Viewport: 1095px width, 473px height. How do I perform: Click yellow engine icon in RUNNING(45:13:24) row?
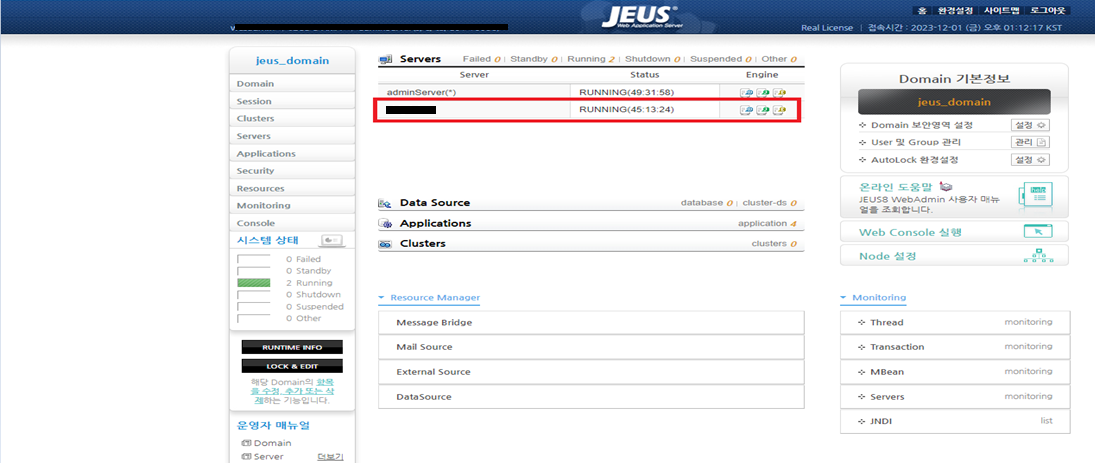click(779, 110)
